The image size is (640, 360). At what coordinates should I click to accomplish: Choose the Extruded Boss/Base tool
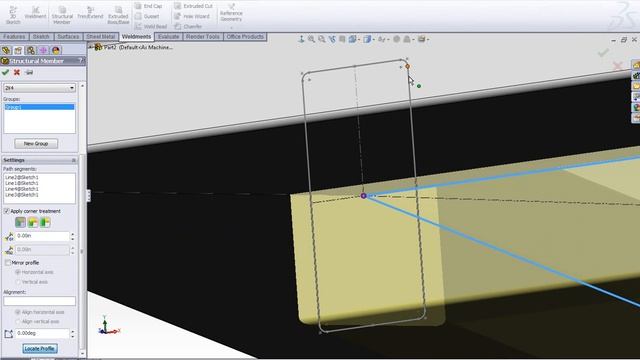pyautogui.click(x=118, y=15)
